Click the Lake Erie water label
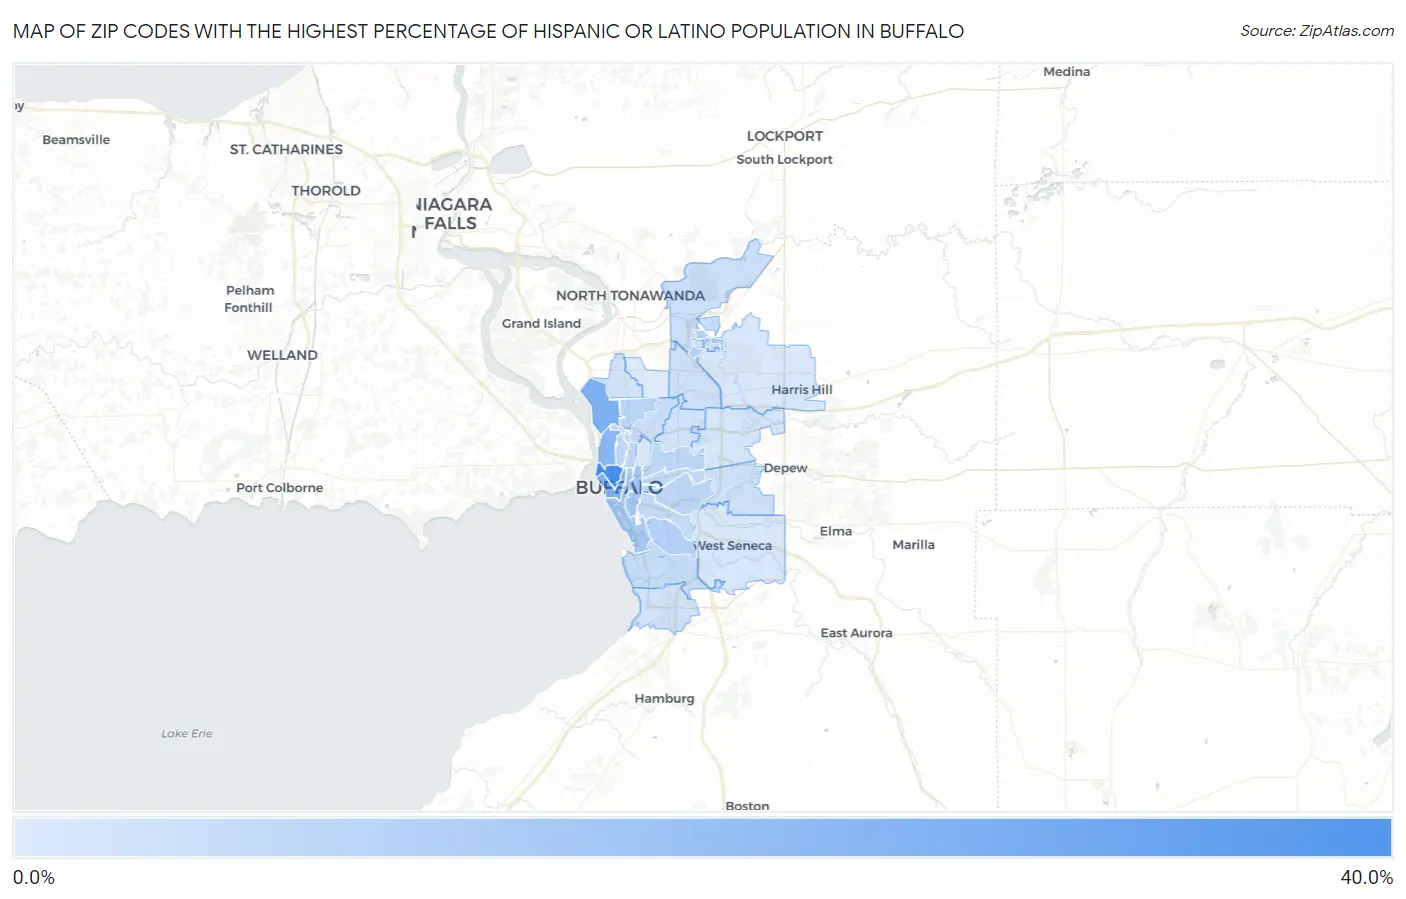The height and width of the screenshot is (899, 1406). 187,734
